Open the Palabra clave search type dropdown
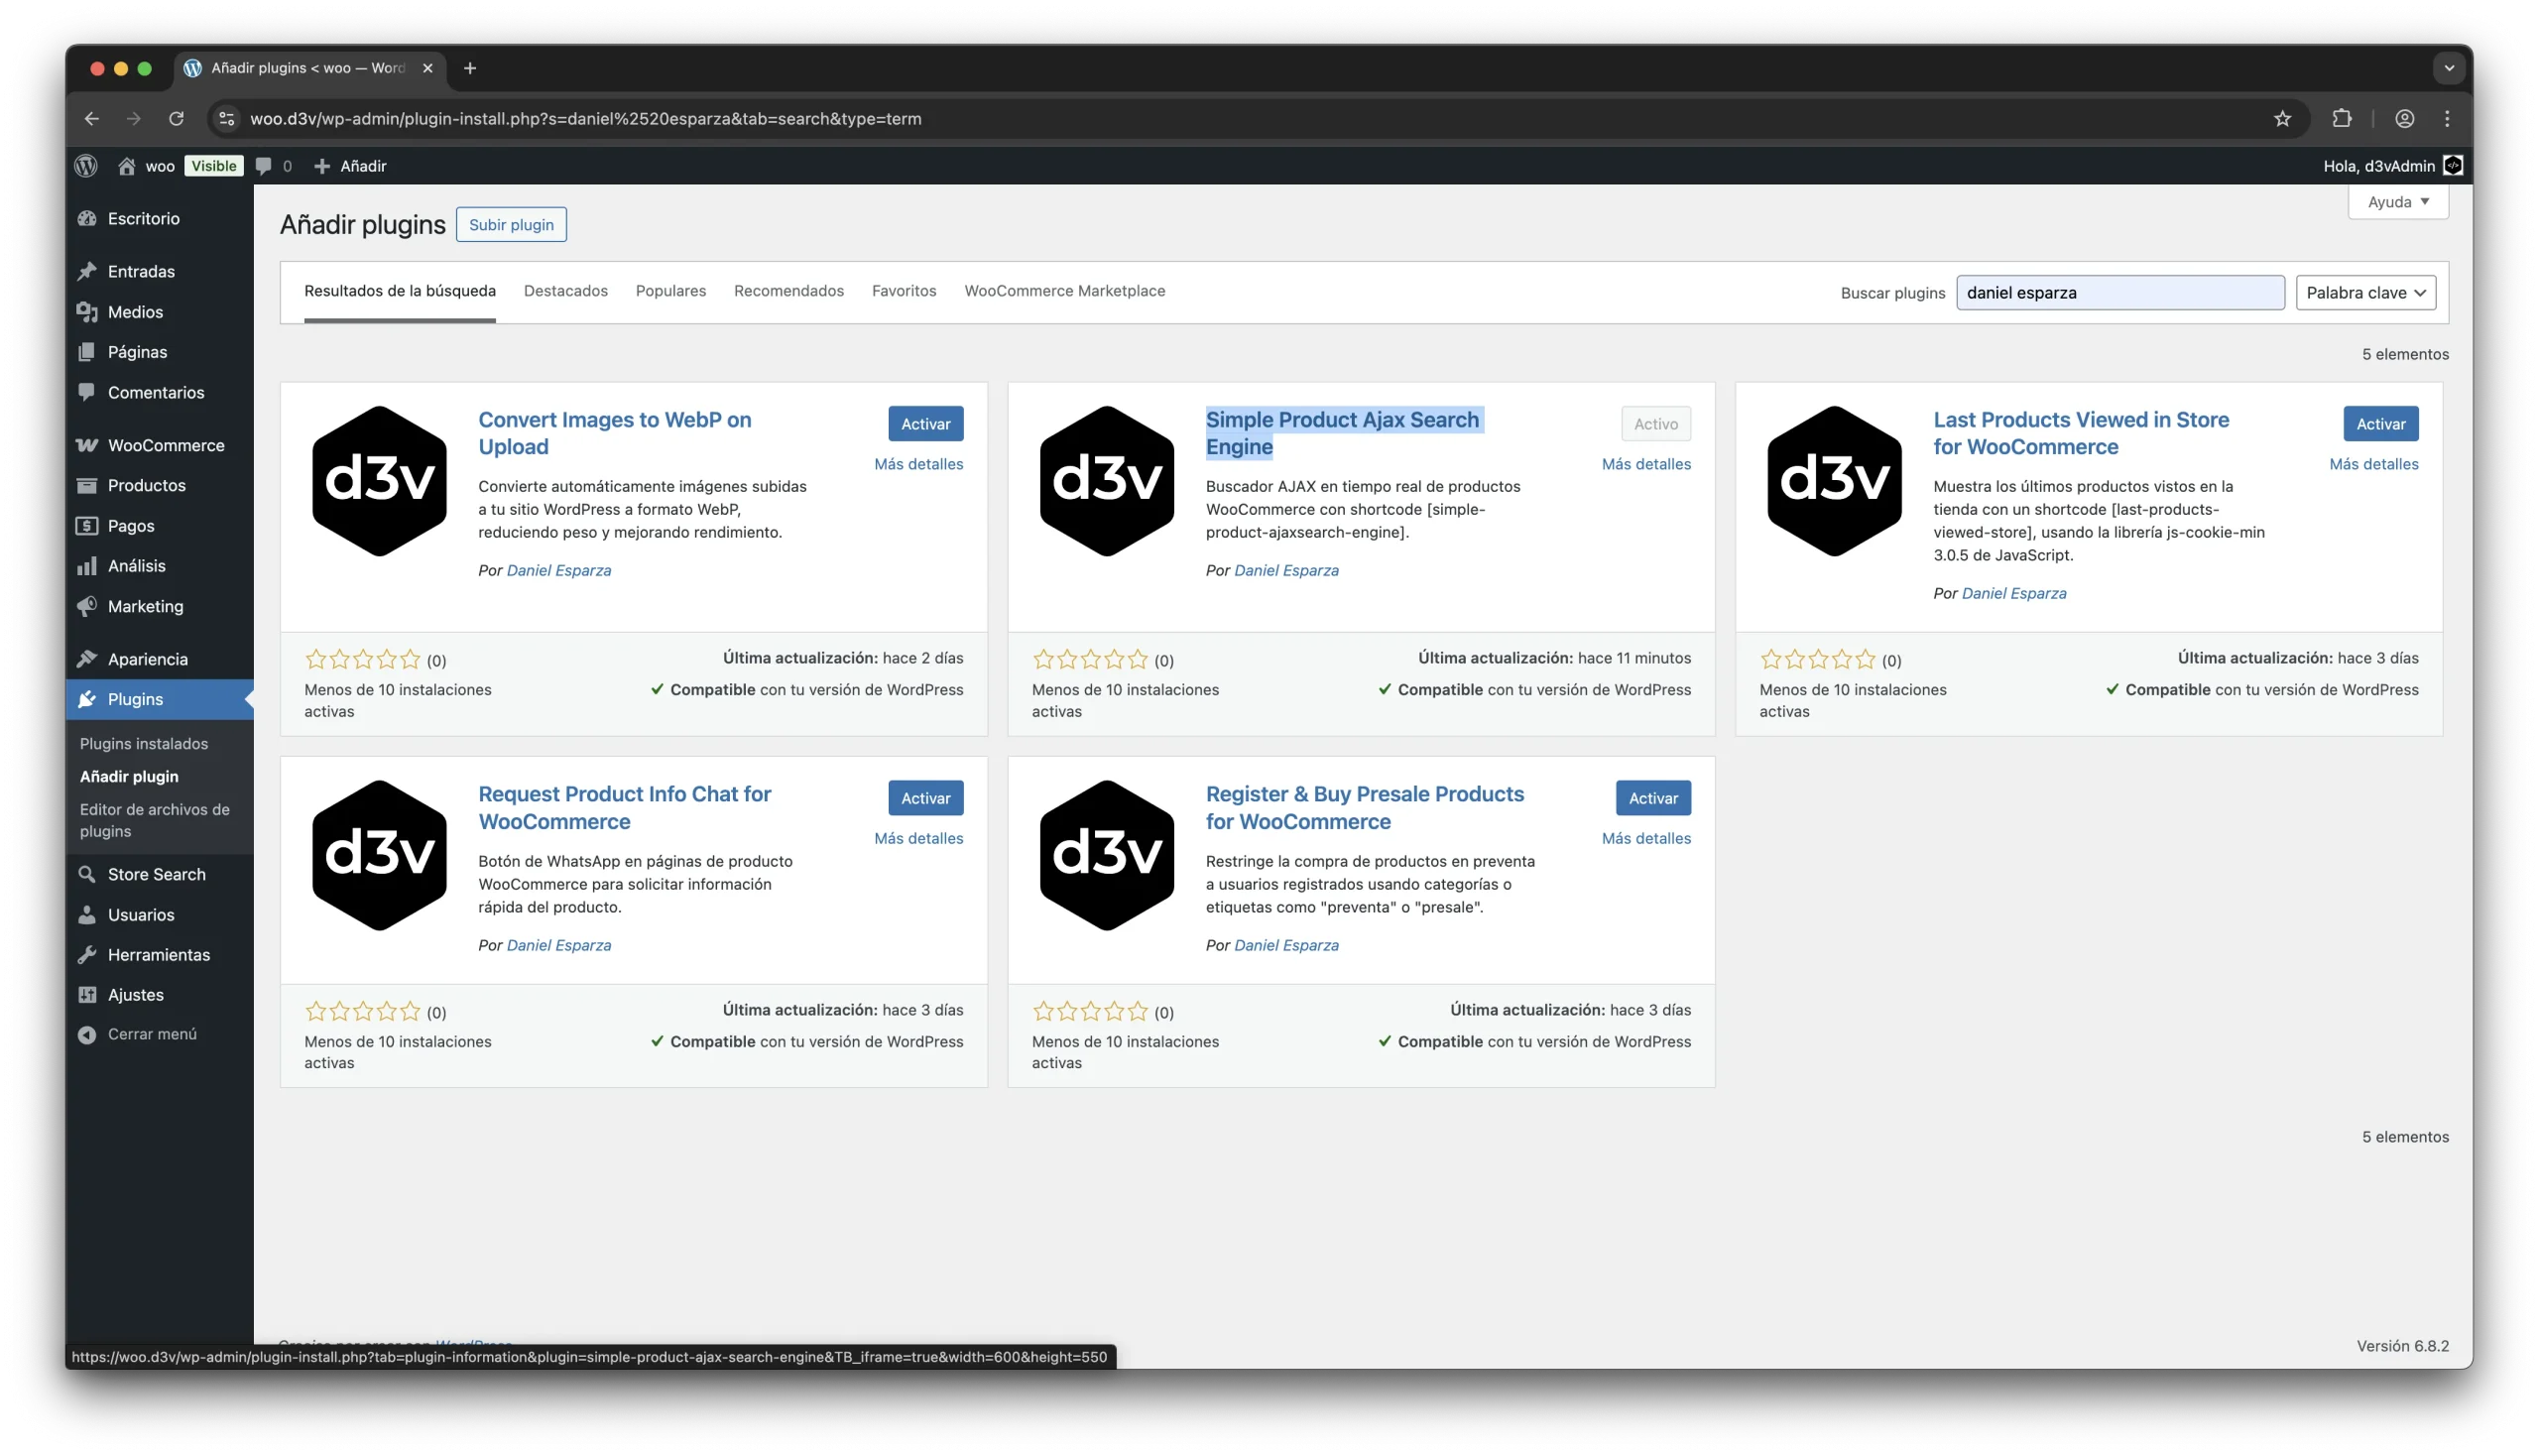Image resolution: width=2539 pixels, height=1456 pixels. (2365, 293)
